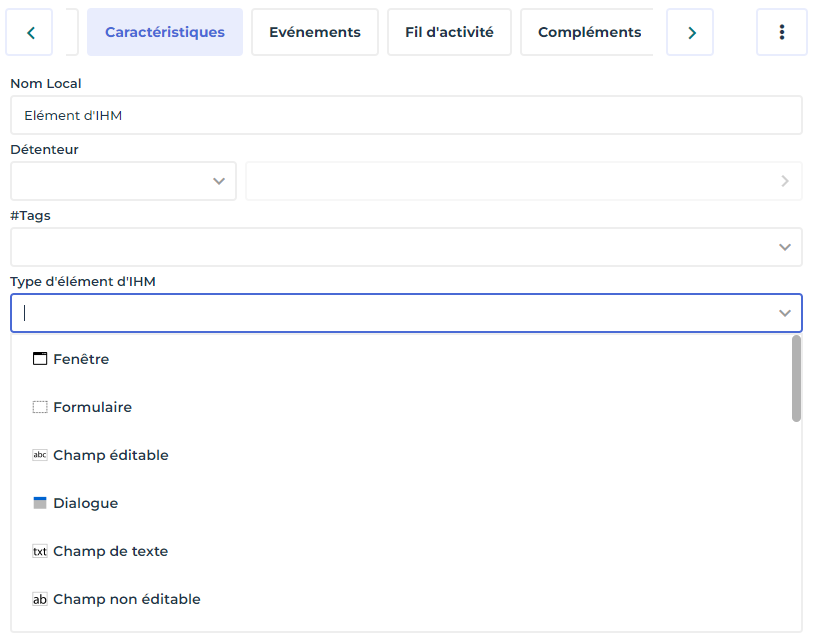This screenshot has height=640, width=819.
Task: Click the Champ éditable abc icon
Action: point(40,455)
